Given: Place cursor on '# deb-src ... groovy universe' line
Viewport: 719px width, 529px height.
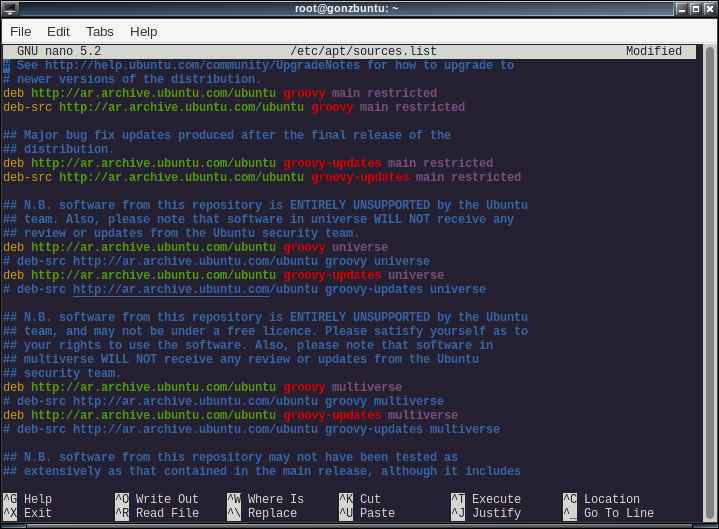Looking at the screenshot, I should 216,261.
